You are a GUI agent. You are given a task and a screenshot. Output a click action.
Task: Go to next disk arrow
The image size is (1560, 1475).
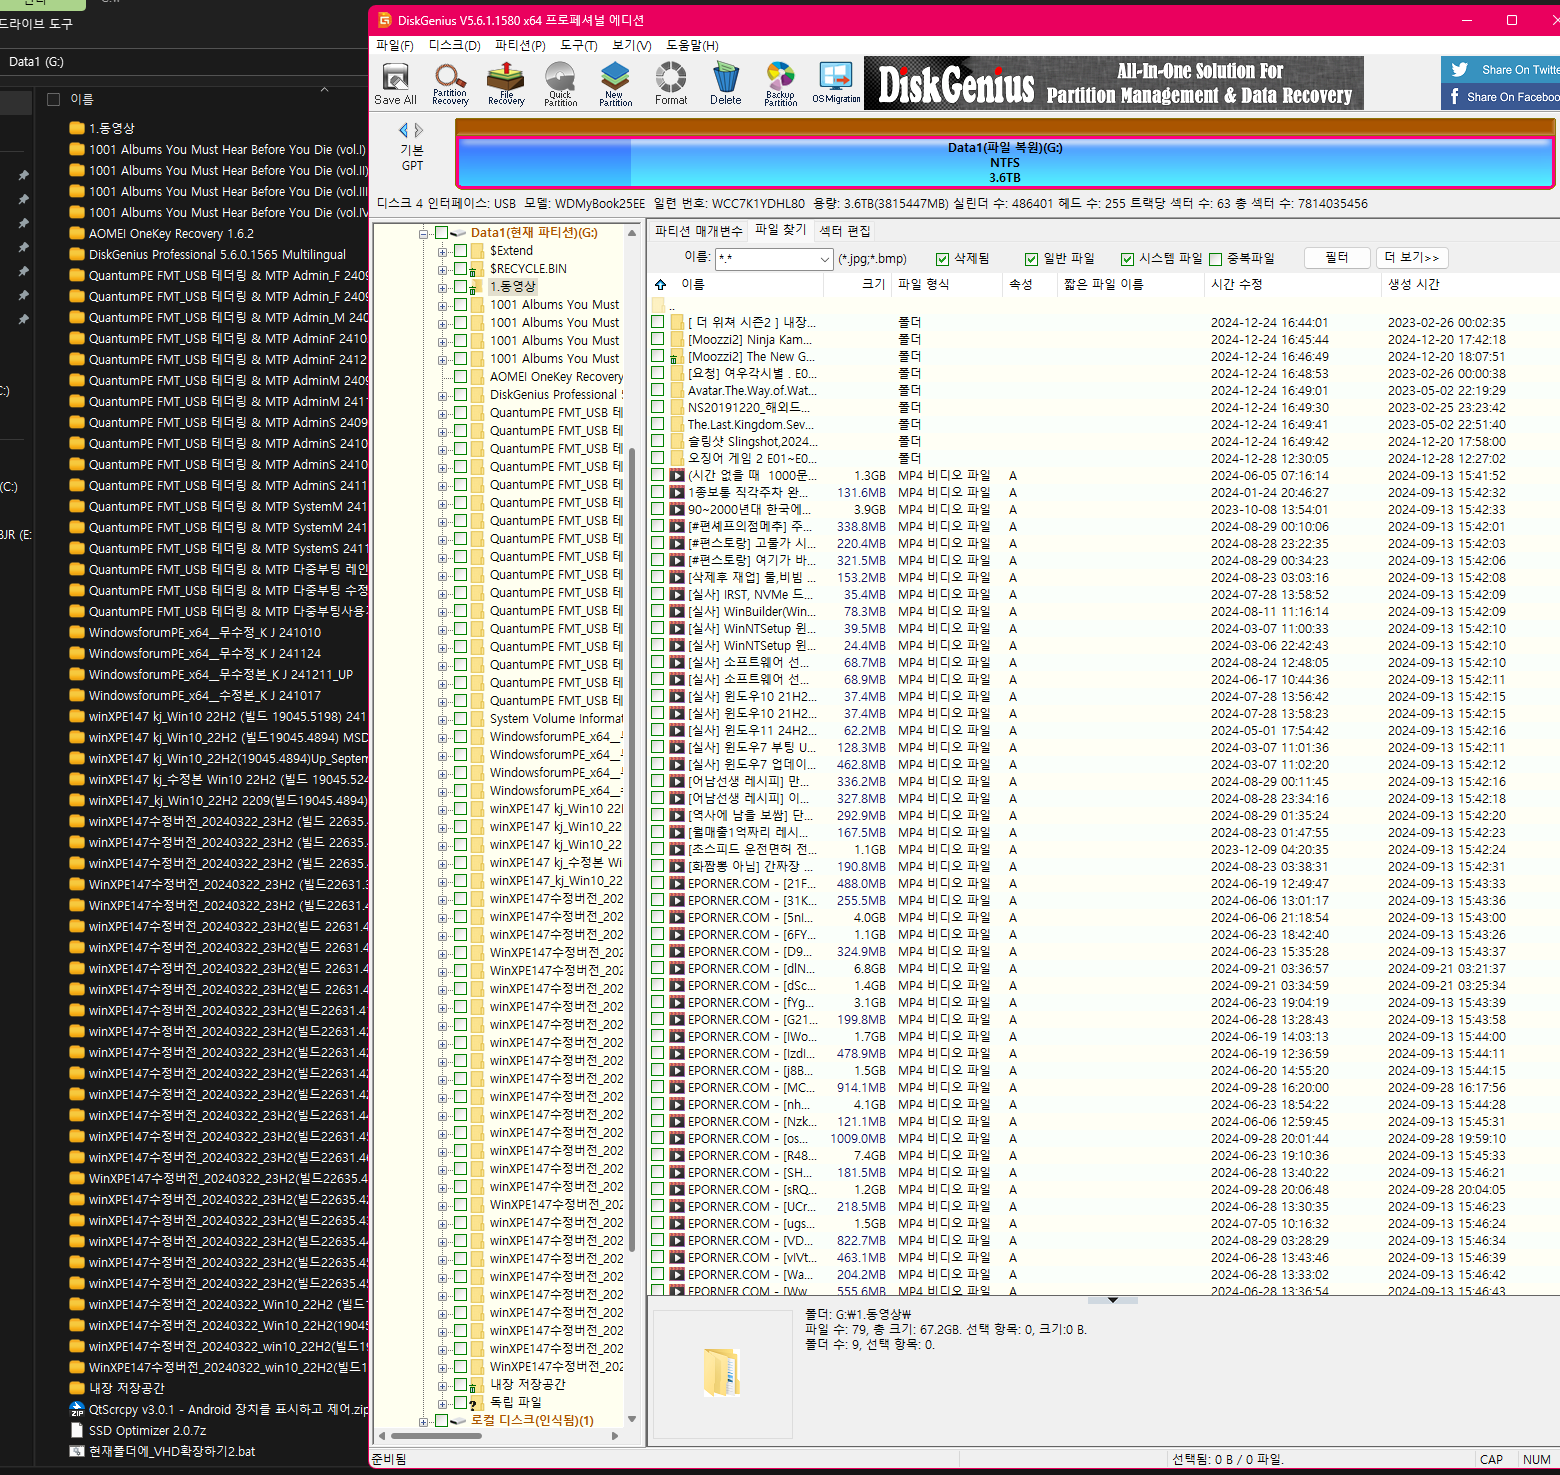click(419, 130)
